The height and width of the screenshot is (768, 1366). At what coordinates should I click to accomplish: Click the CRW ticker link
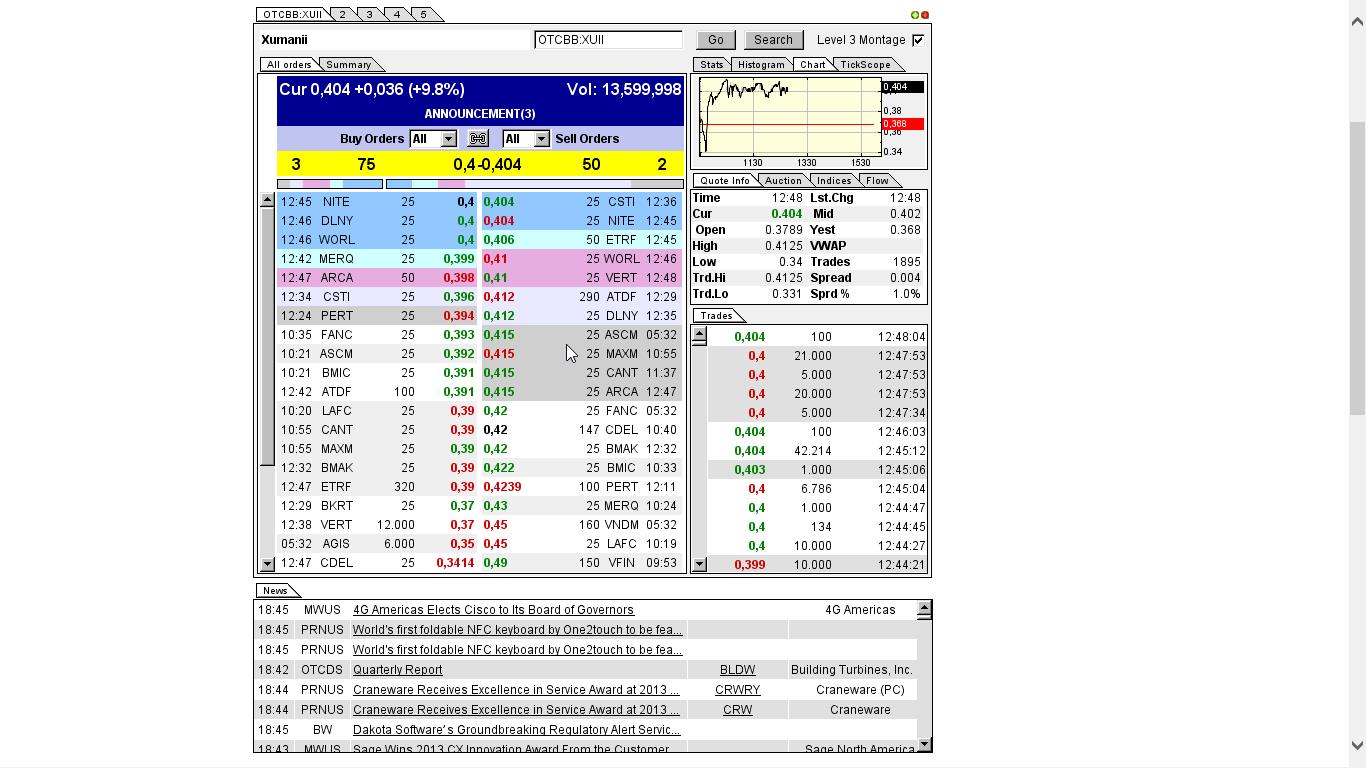(x=738, y=710)
